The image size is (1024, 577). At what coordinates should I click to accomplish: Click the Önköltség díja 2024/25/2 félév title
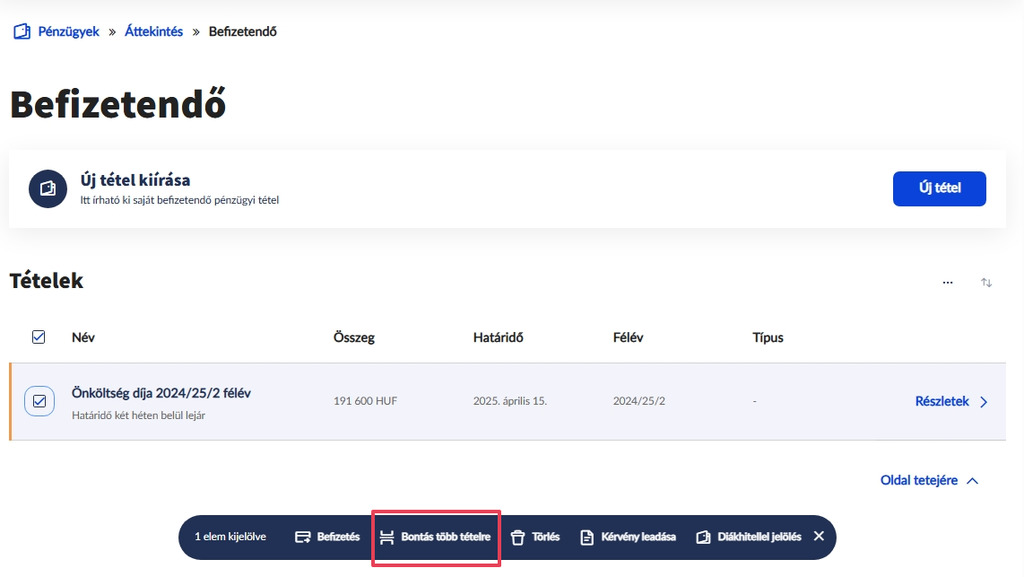click(x=161, y=393)
